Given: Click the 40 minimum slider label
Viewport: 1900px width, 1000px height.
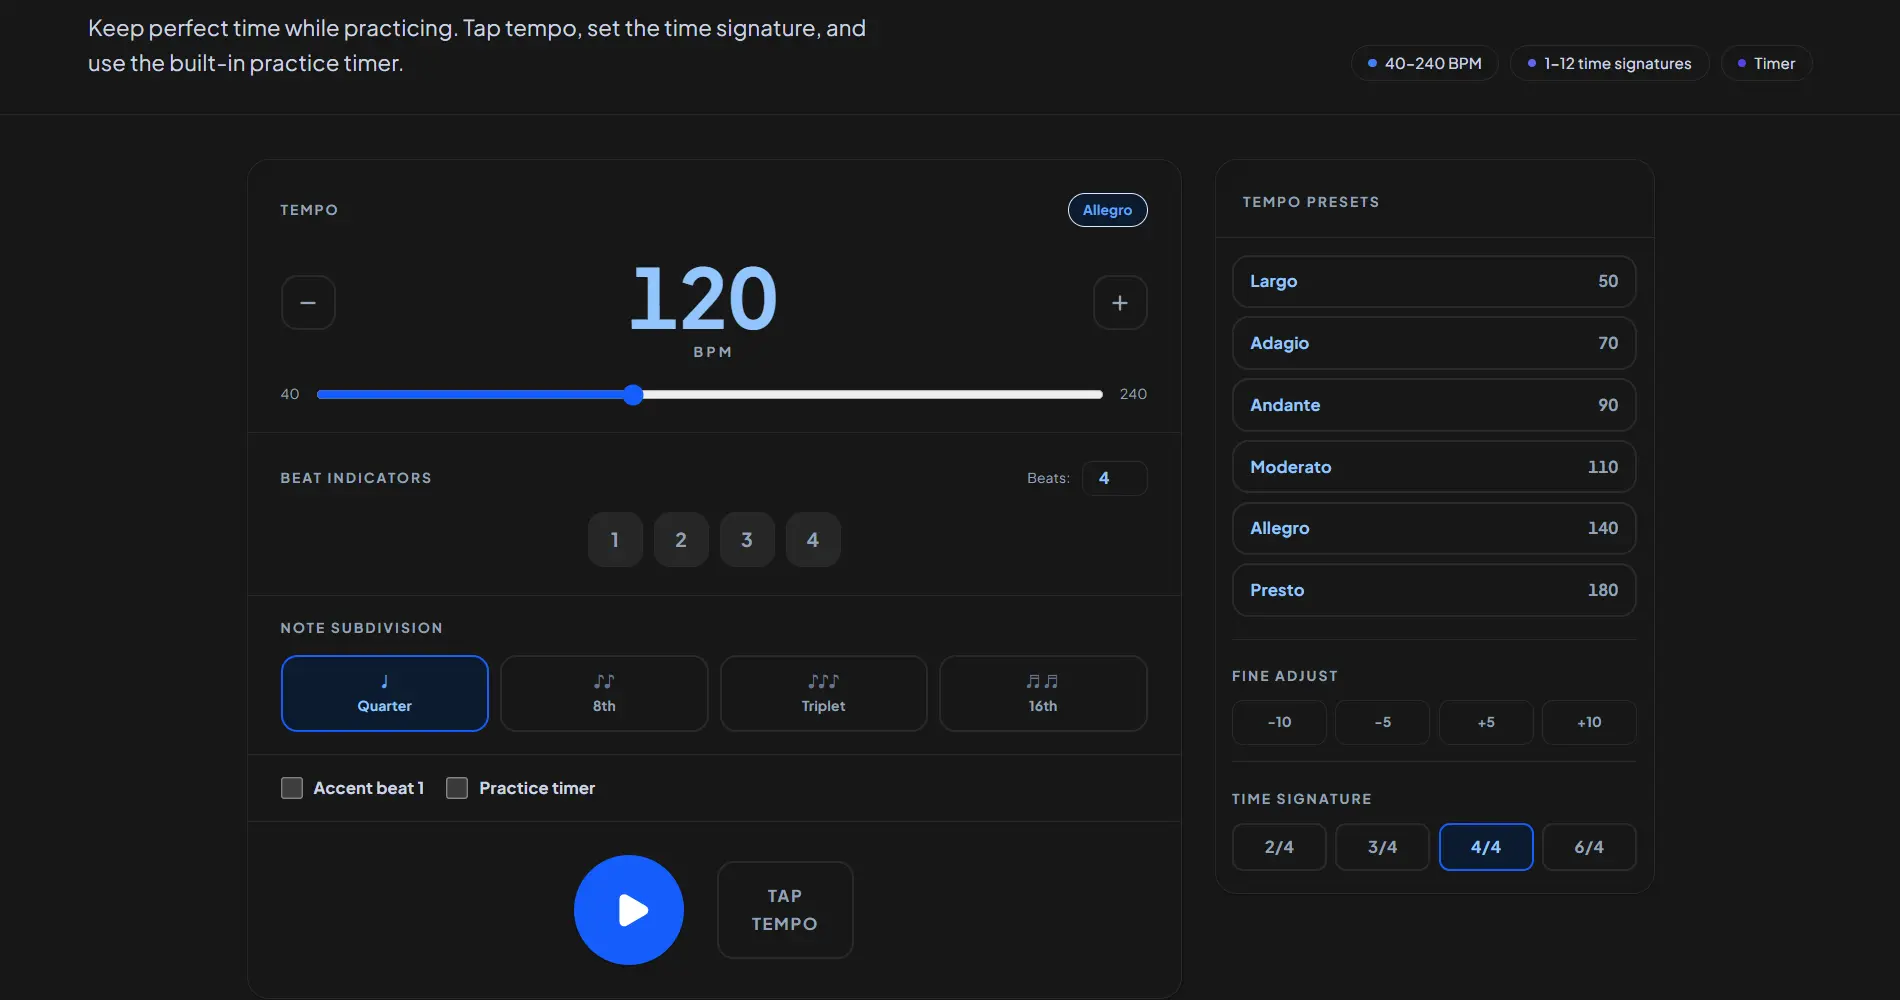Looking at the screenshot, I should (x=290, y=394).
